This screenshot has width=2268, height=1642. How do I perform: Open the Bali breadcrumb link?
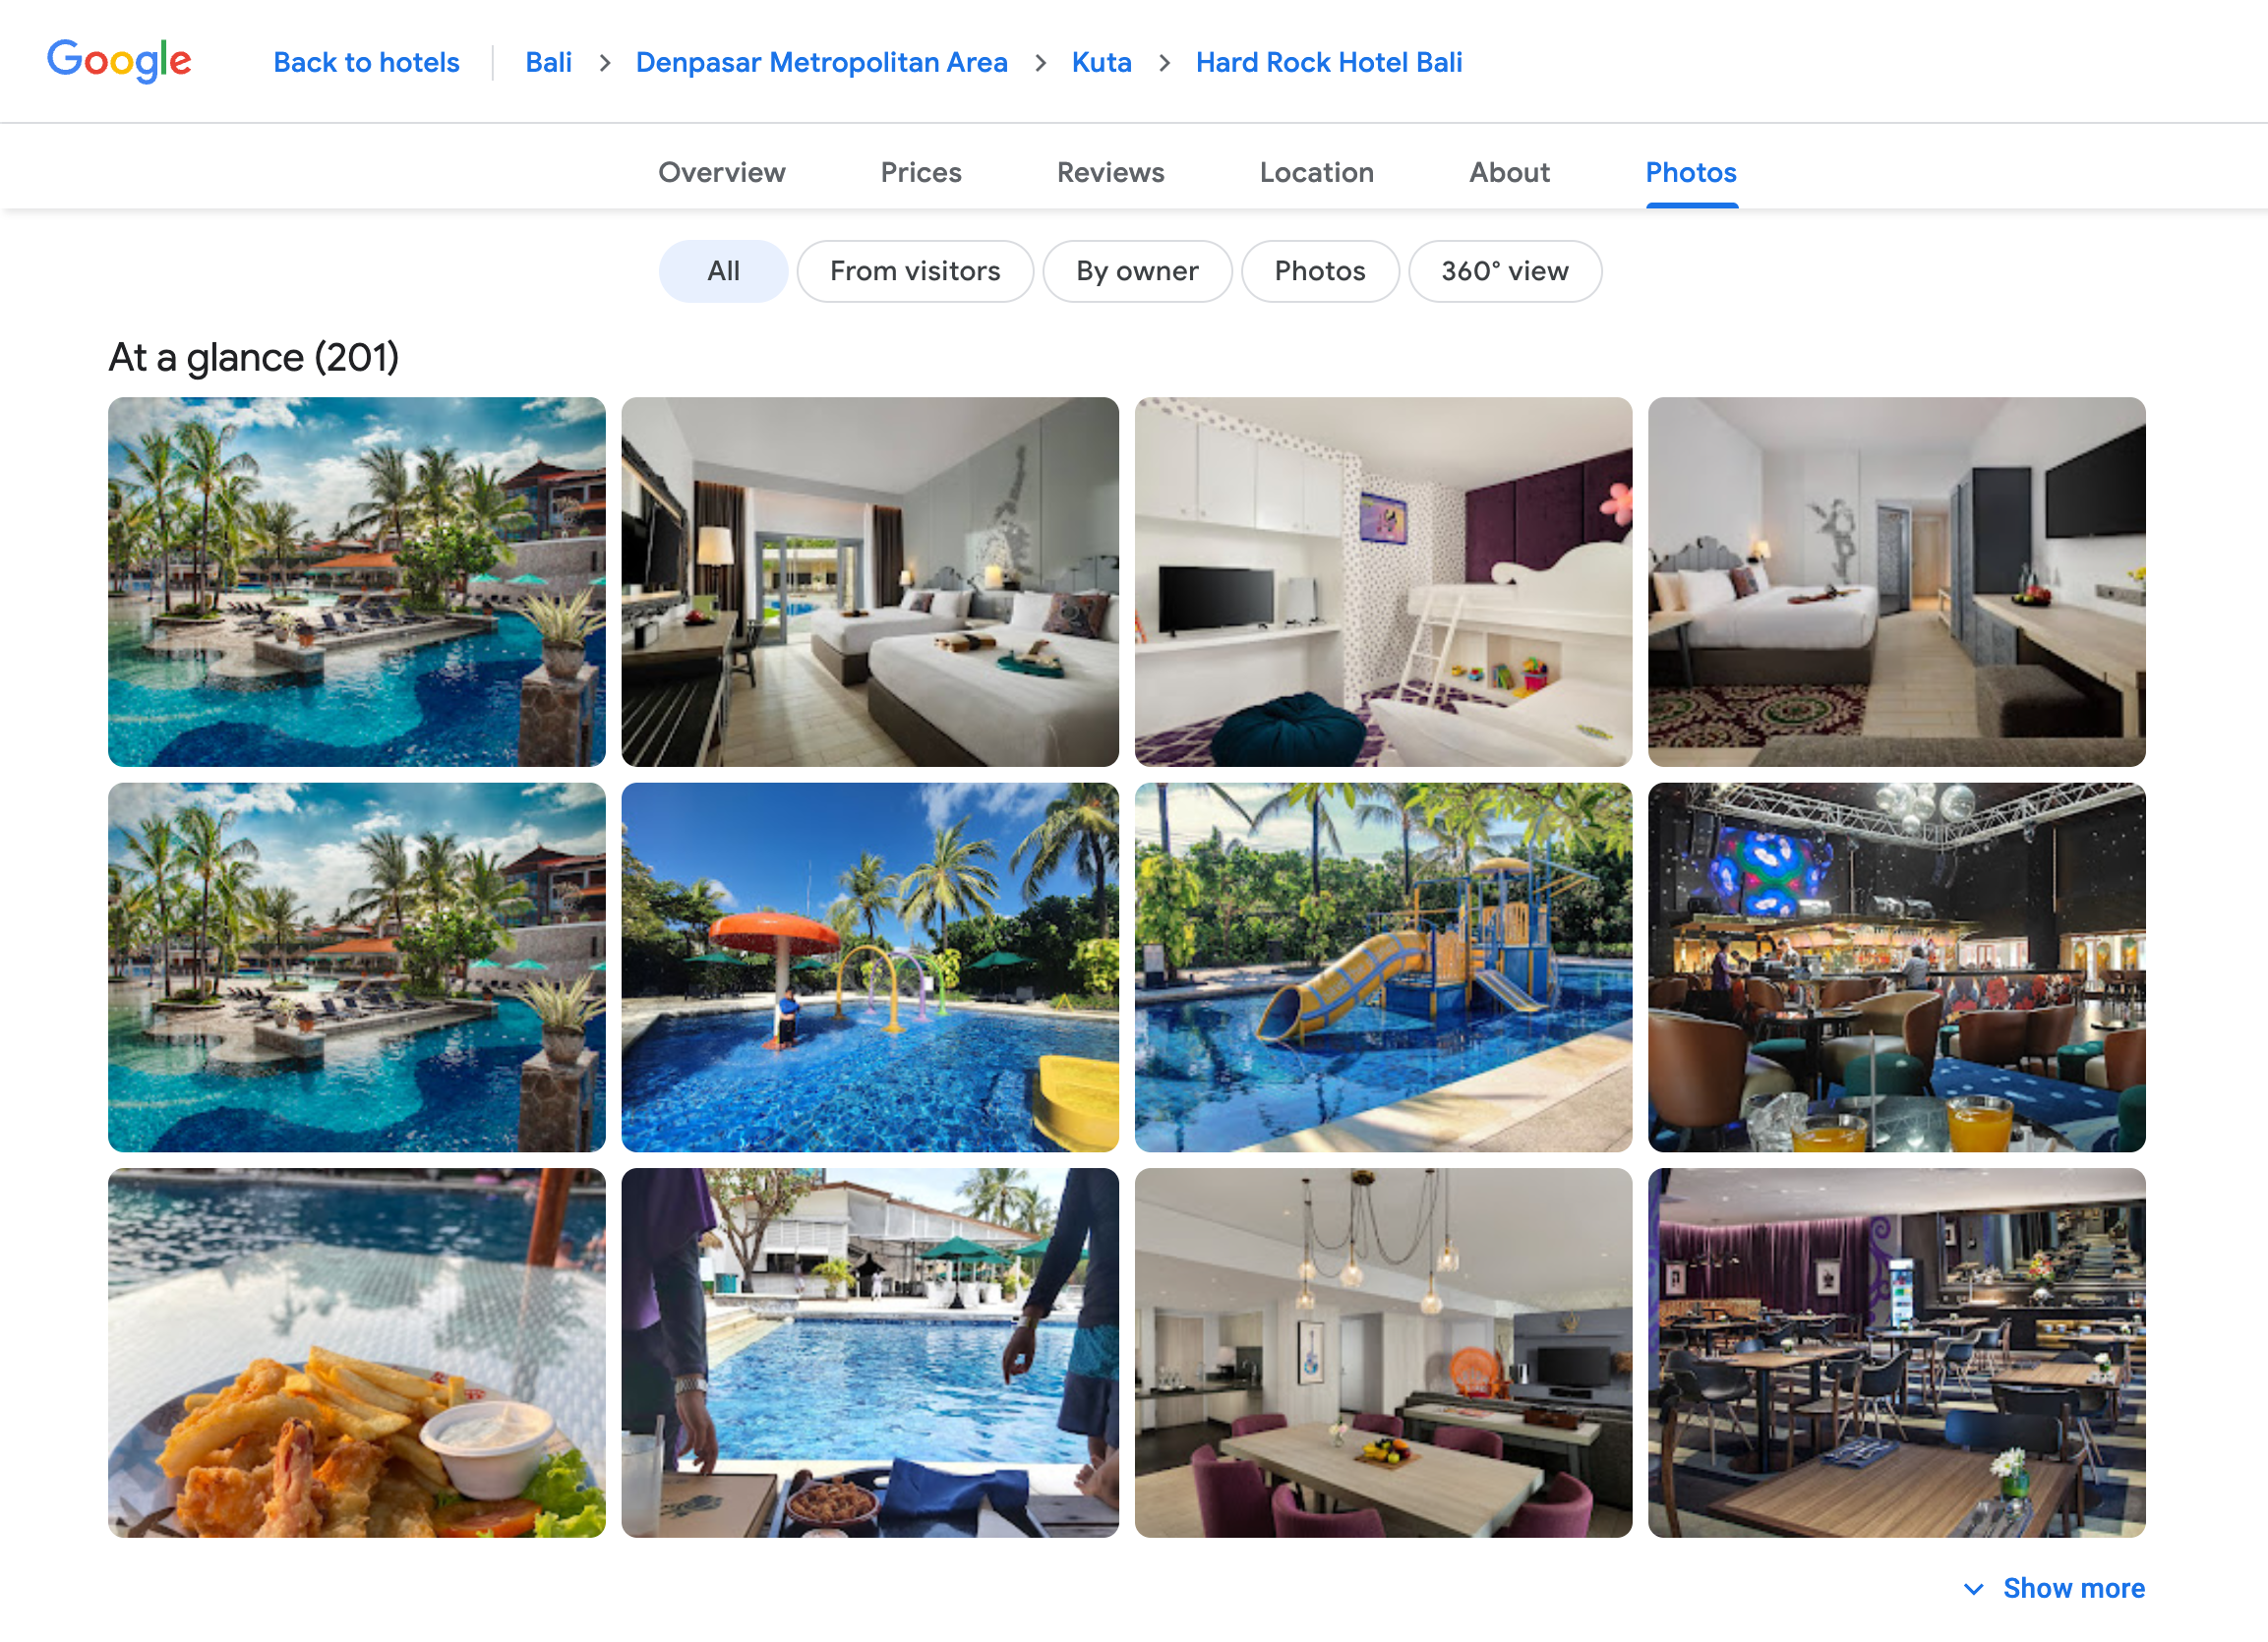(x=548, y=62)
